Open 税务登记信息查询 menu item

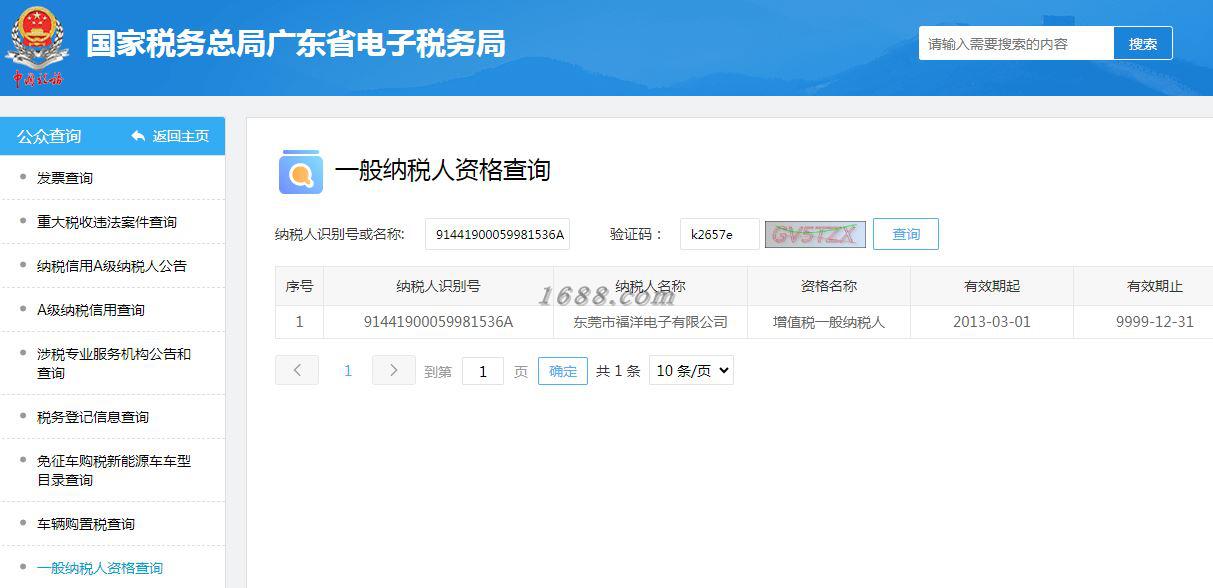(x=93, y=417)
